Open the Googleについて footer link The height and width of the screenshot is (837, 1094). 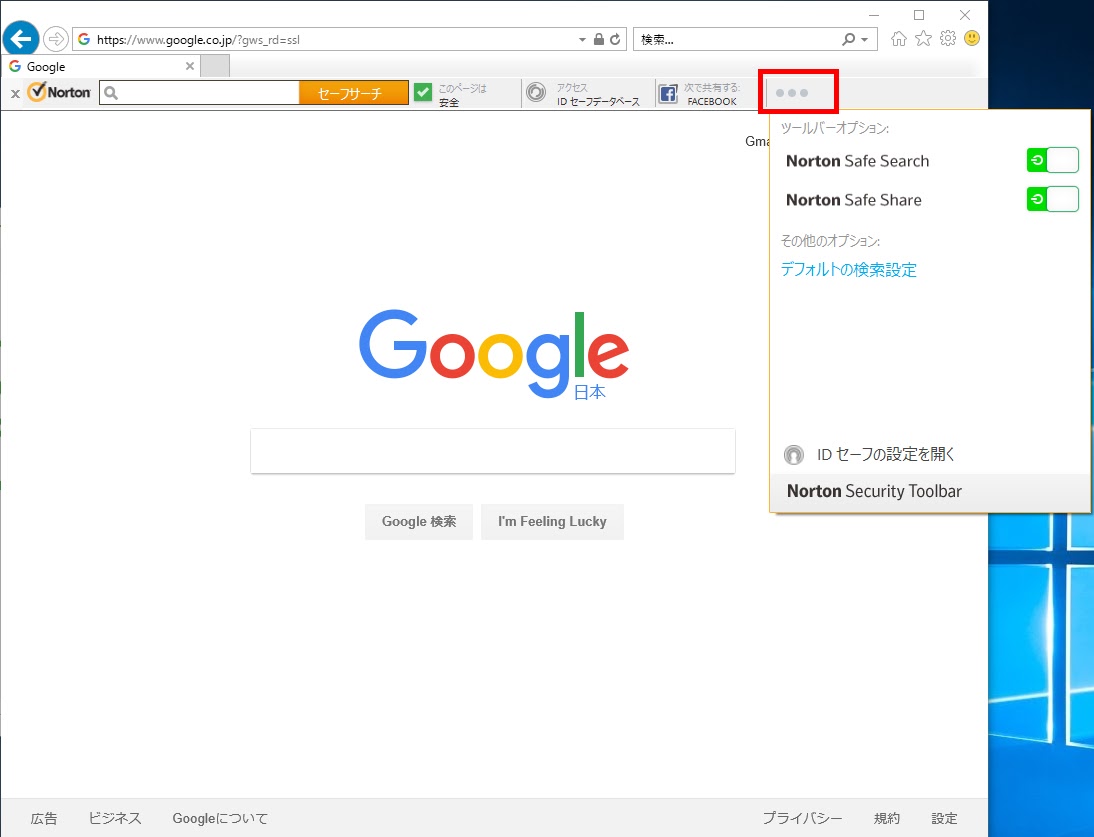pos(220,818)
